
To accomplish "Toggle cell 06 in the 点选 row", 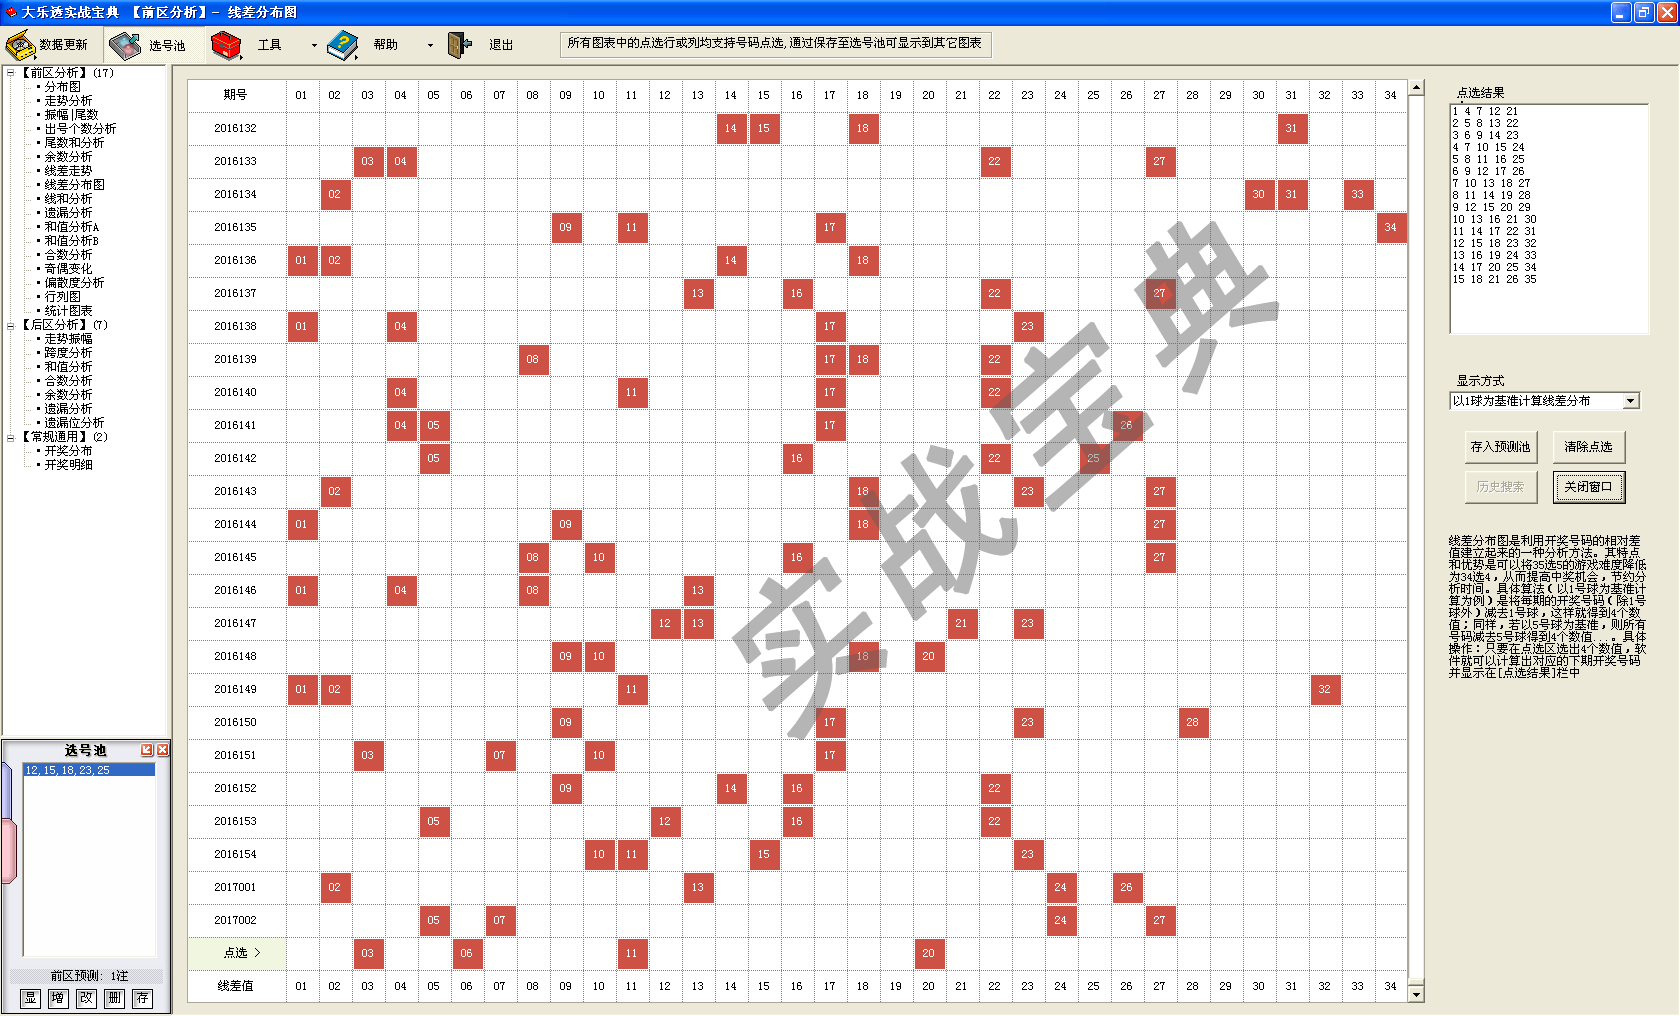I will (x=466, y=953).
